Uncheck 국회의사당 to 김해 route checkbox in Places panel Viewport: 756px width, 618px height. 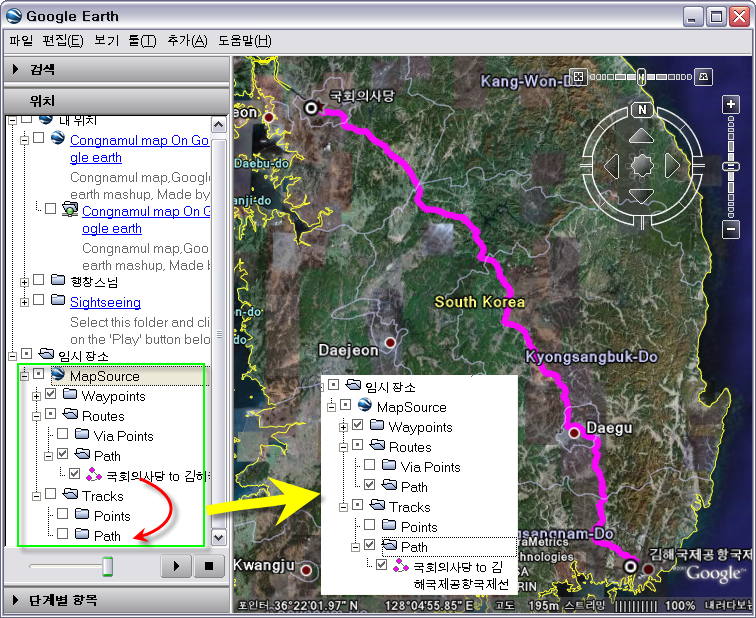(x=74, y=473)
